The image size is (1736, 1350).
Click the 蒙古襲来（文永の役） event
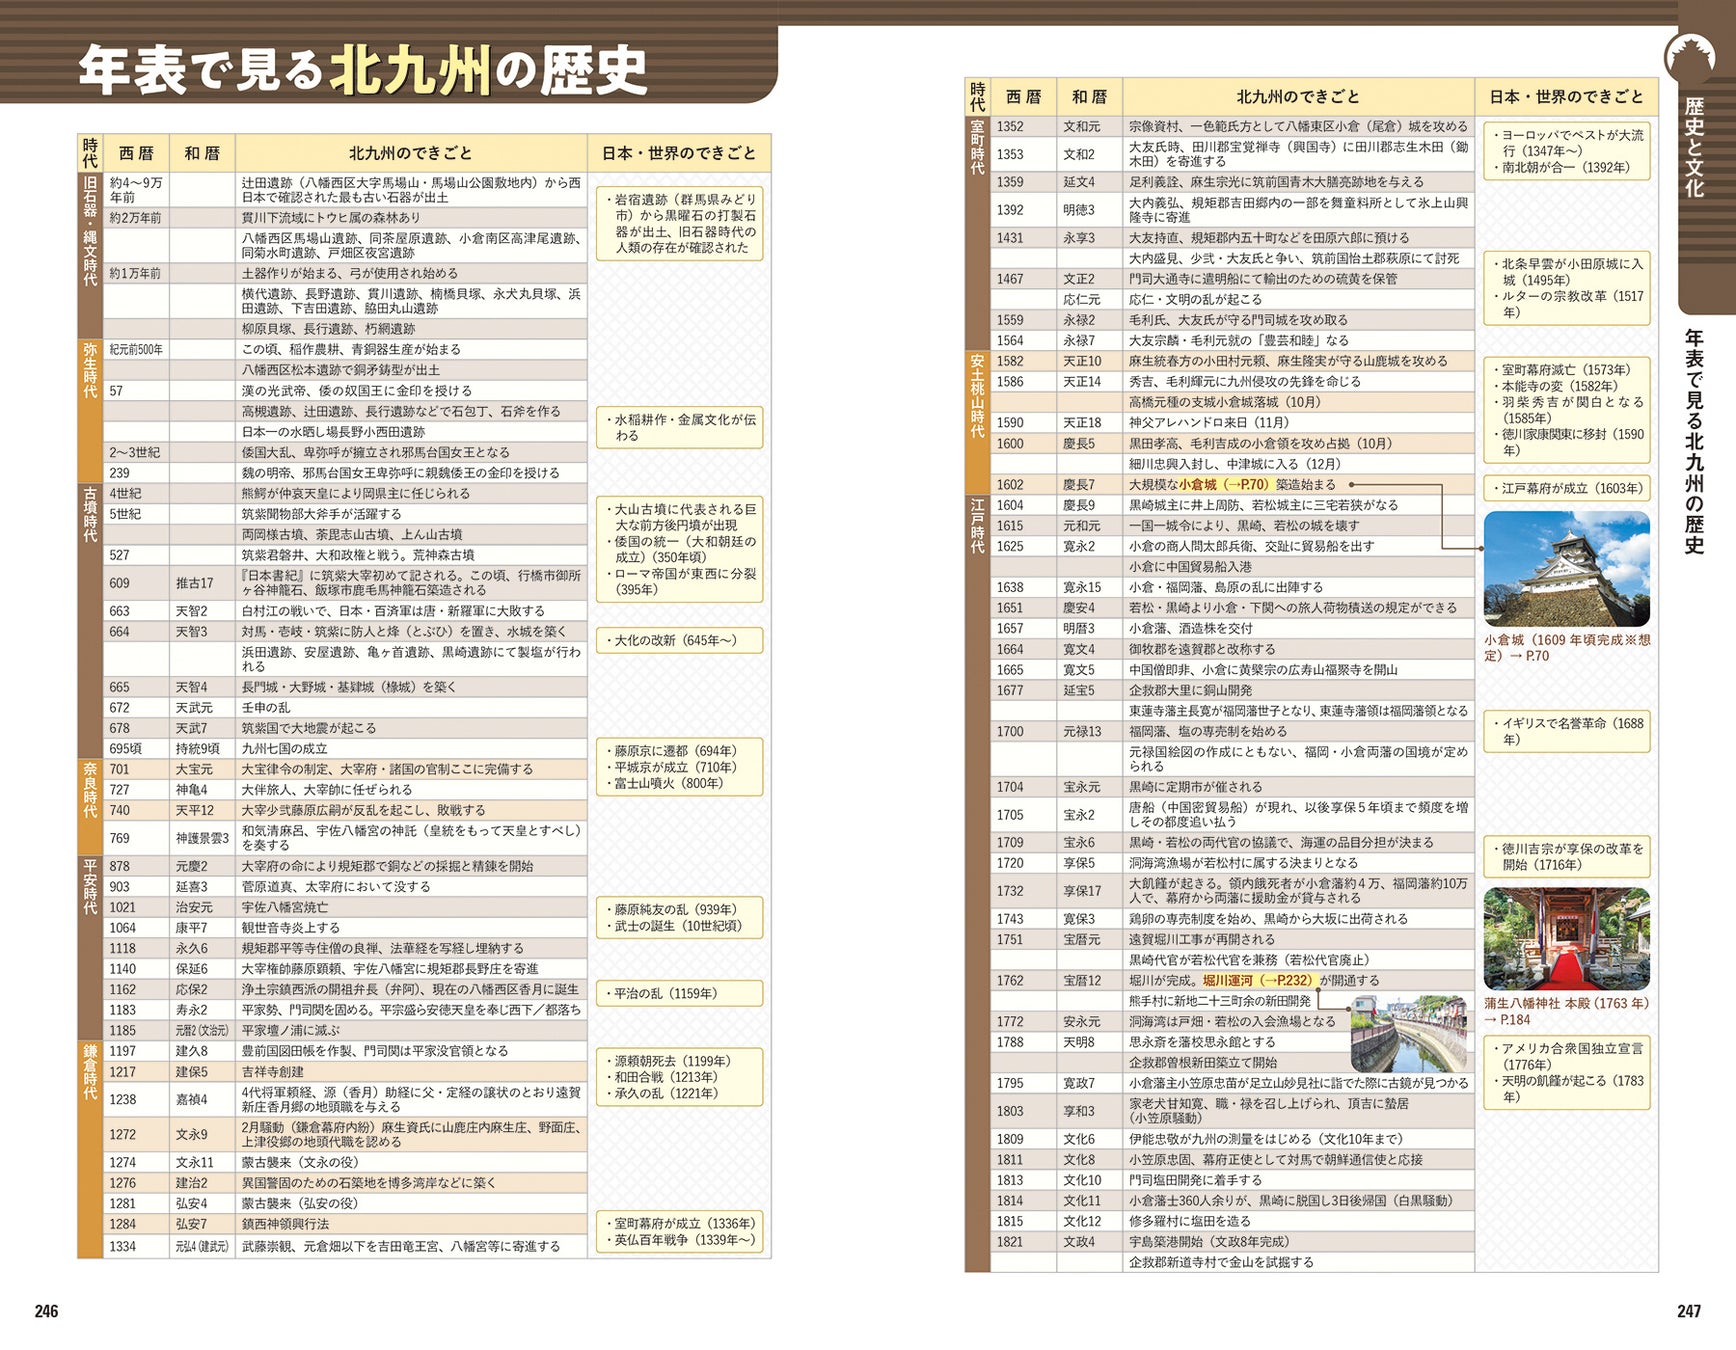tap(411, 1162)
